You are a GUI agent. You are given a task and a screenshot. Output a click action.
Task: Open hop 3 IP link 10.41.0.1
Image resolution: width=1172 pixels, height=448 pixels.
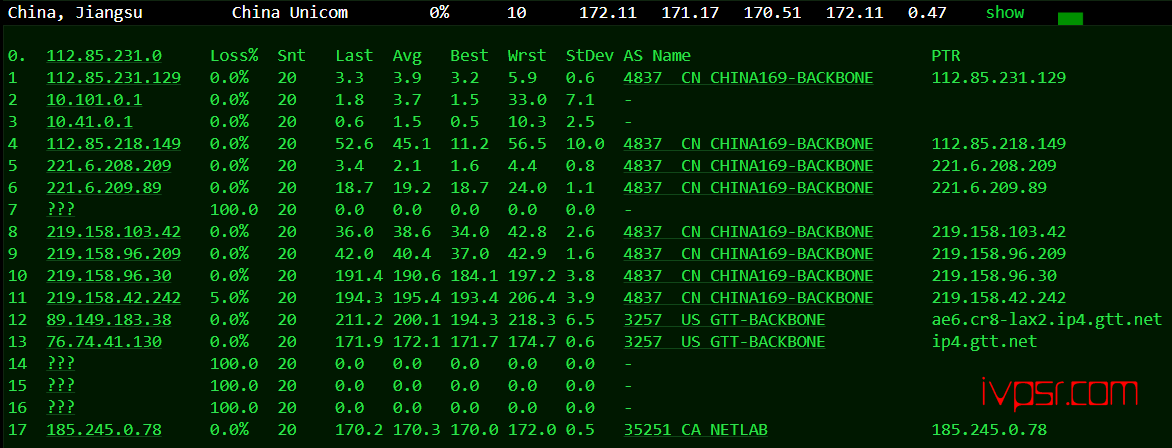[x=90, y=122]
